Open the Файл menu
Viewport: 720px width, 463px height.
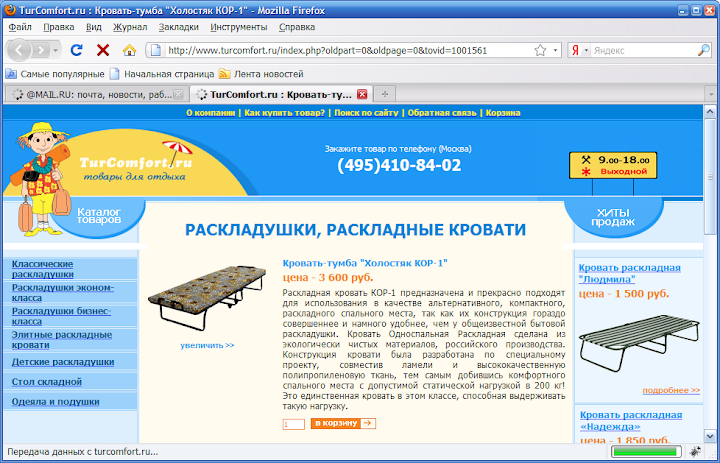(20, 27)
